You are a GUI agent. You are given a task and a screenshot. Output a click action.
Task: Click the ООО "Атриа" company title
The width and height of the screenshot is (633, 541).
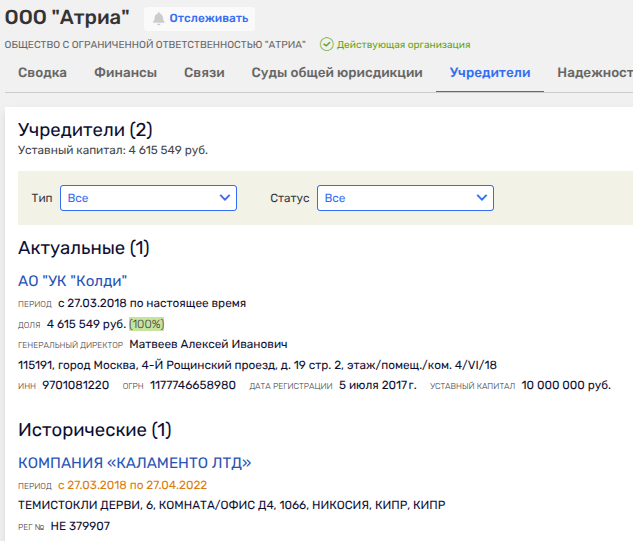coord(67,18)
